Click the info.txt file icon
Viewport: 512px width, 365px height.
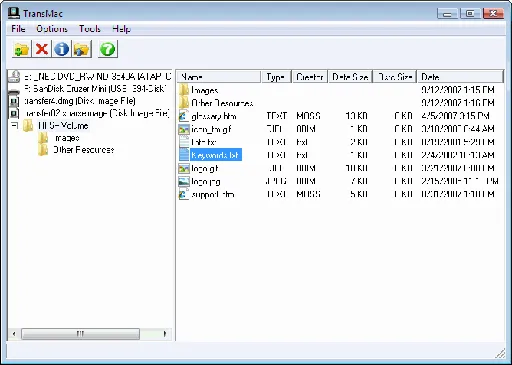(x=184, y=142)
